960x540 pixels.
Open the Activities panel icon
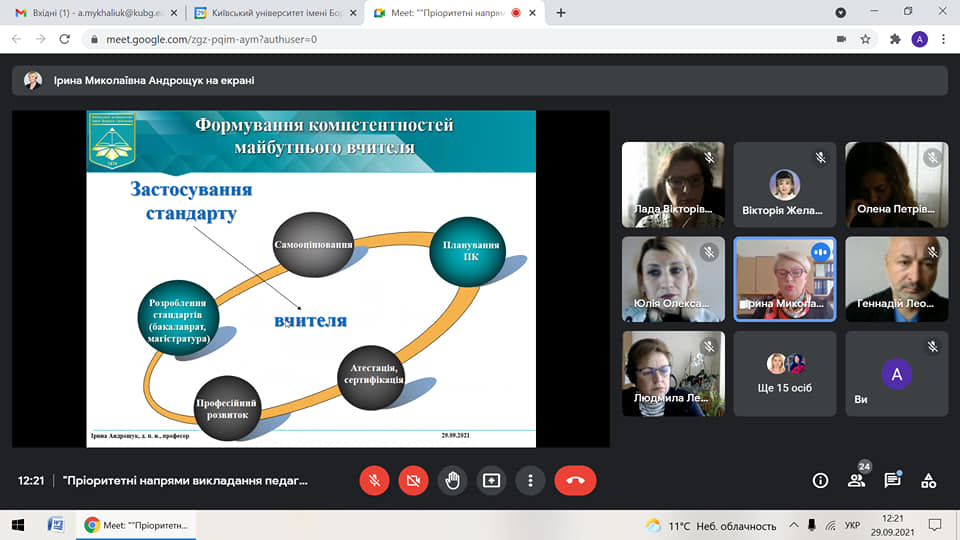928,480
